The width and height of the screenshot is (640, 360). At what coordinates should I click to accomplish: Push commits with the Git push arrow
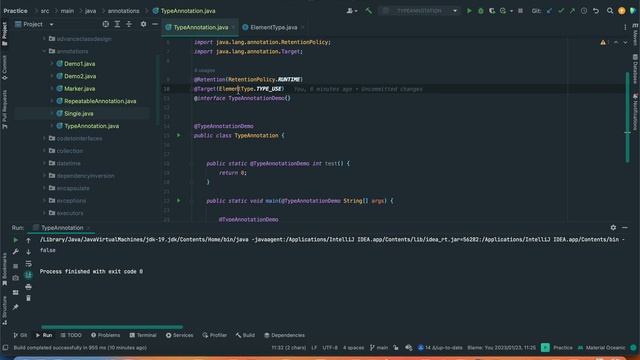tap(572, 11)
